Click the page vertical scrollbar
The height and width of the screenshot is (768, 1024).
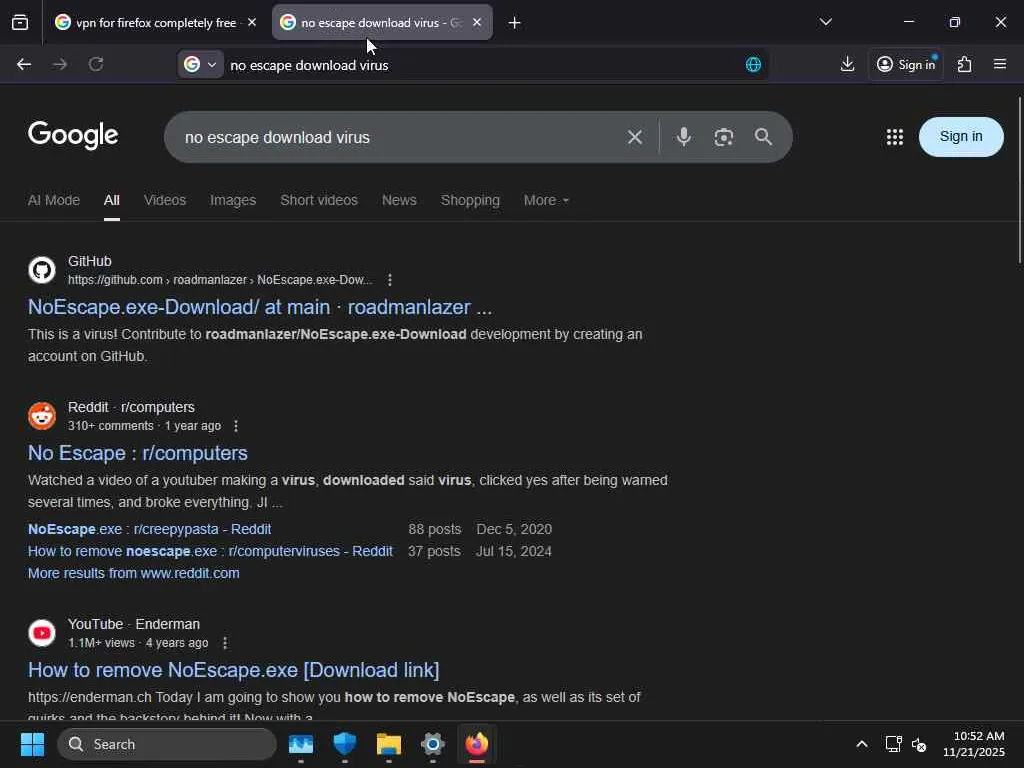(1019, 181)
